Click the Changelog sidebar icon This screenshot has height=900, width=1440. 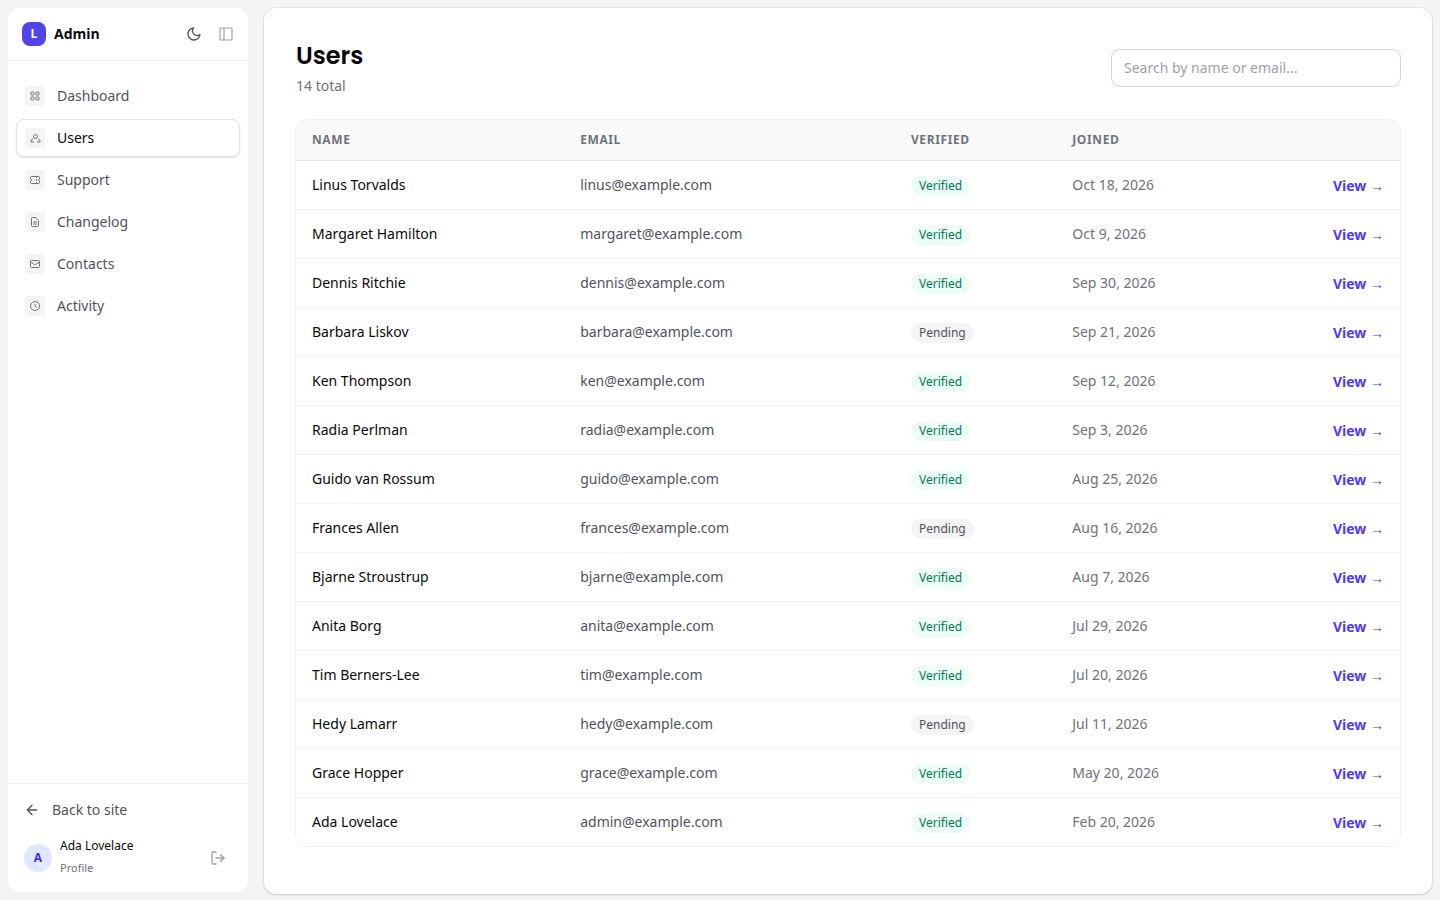pyautogui.click(x=35, y=222)
